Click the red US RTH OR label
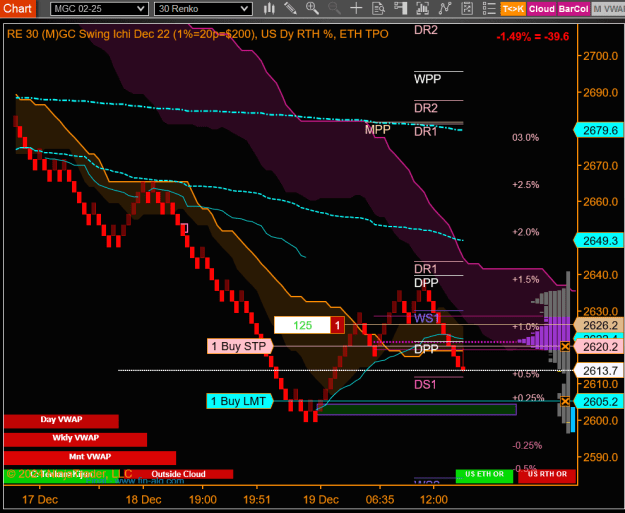Viewport: 625px width, 513px height. pos(547,476)
